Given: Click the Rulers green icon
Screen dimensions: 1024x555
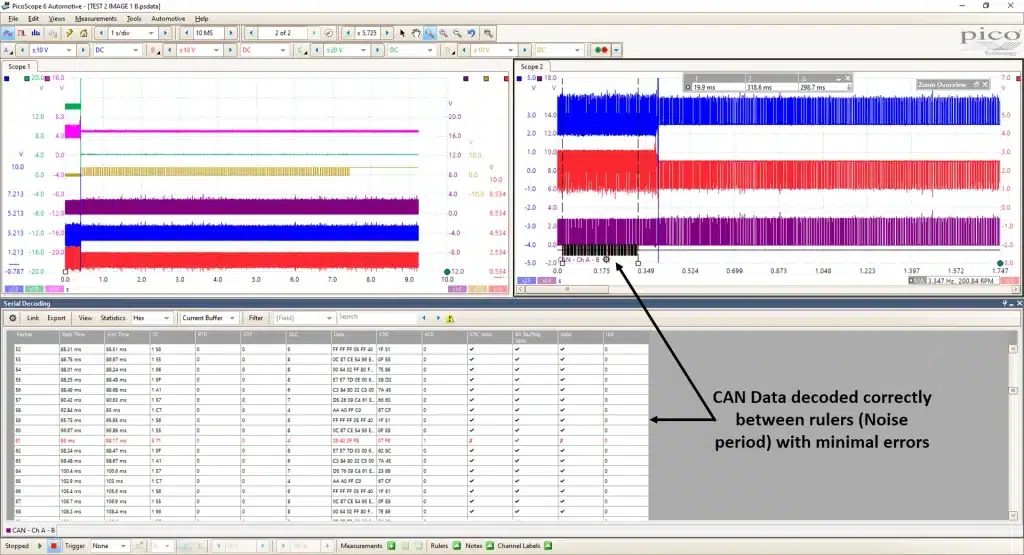Looking at the screenshot, I should coord(456,546).
